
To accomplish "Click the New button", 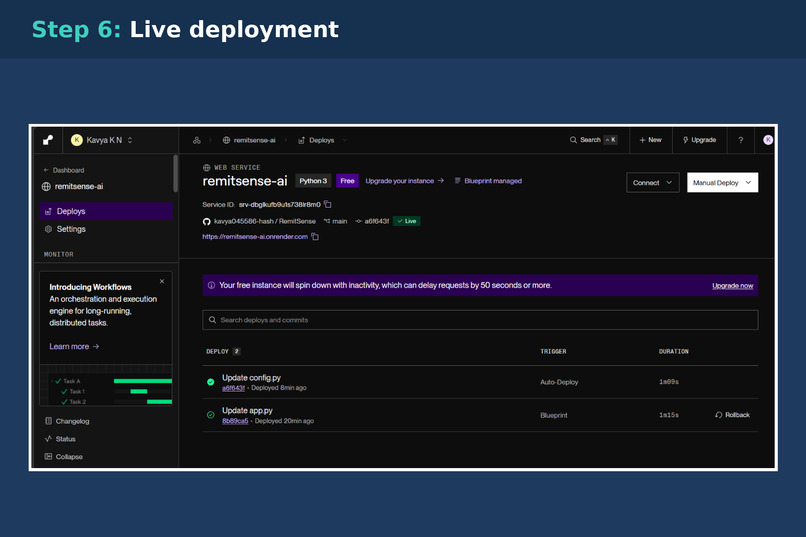I will [x=650, y=140].
